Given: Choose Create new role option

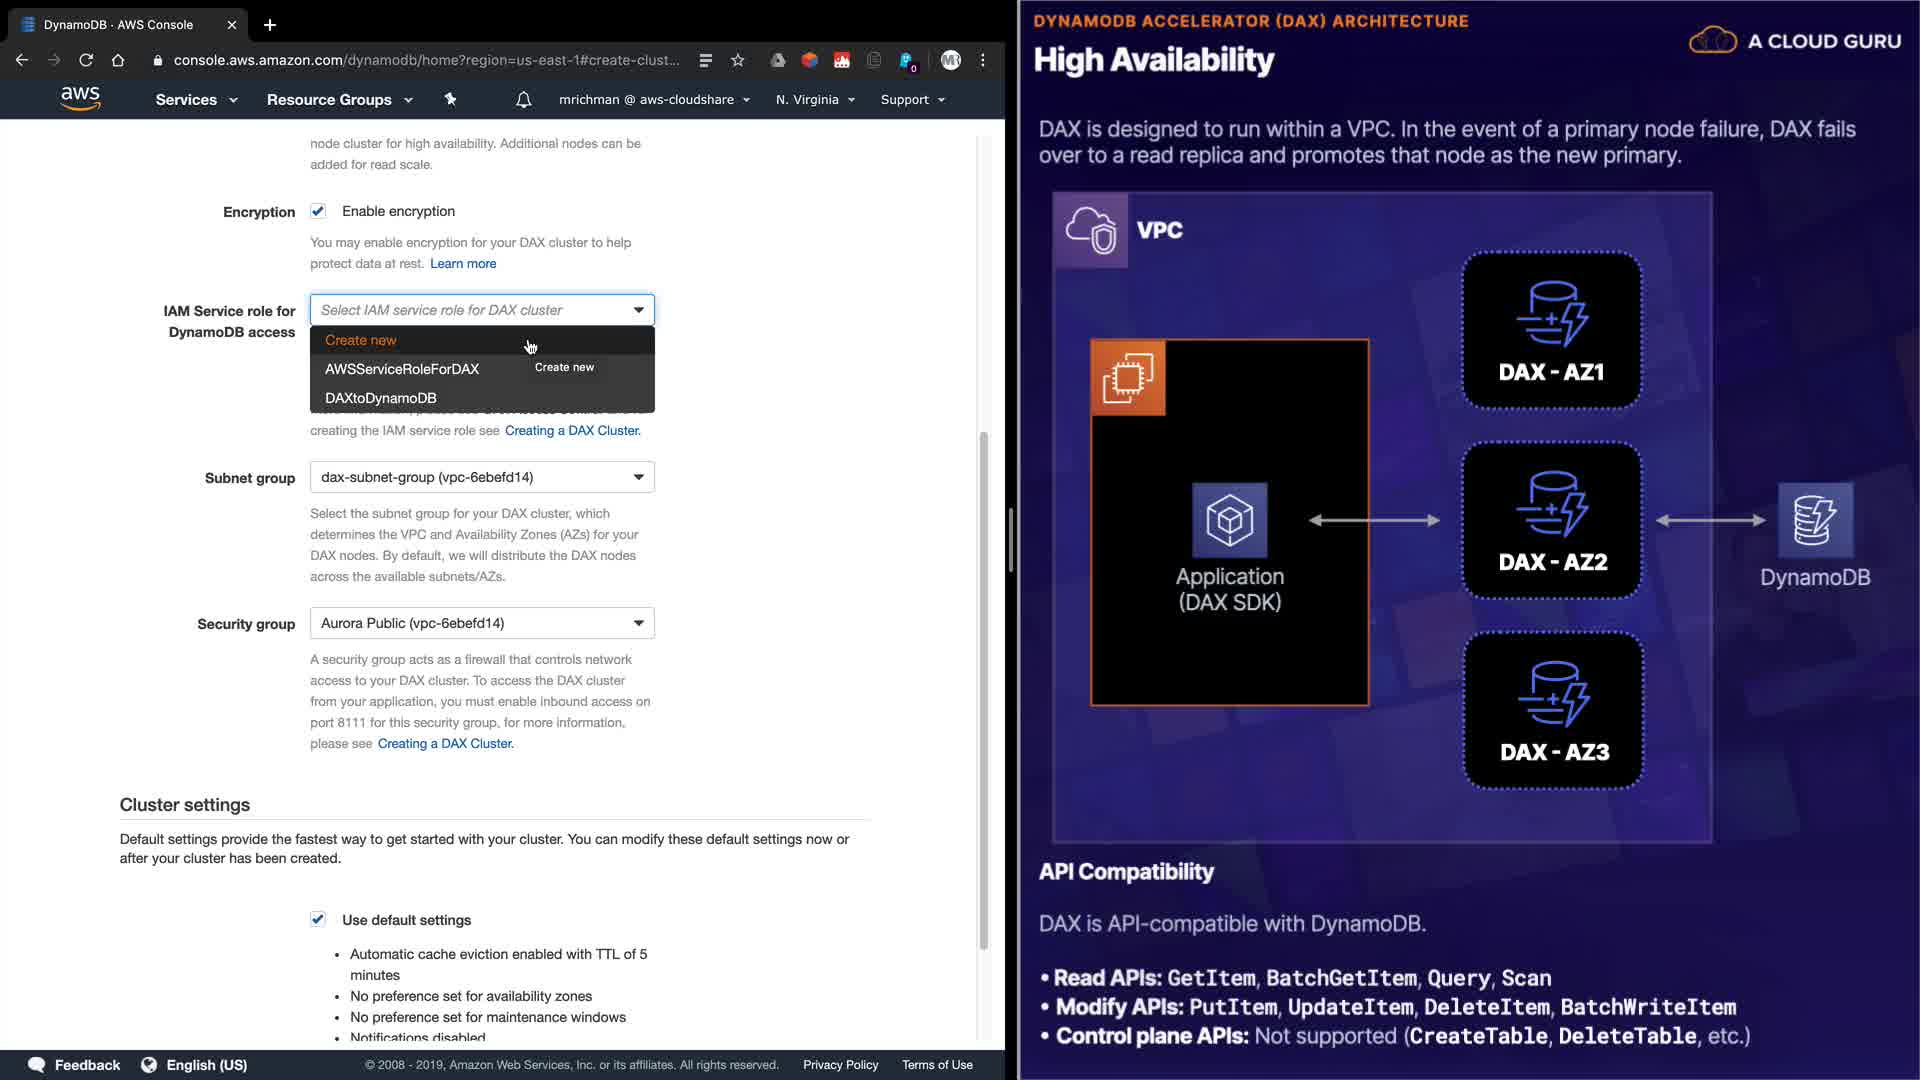Looking at the screenshot, I should (x=361, y=340).
